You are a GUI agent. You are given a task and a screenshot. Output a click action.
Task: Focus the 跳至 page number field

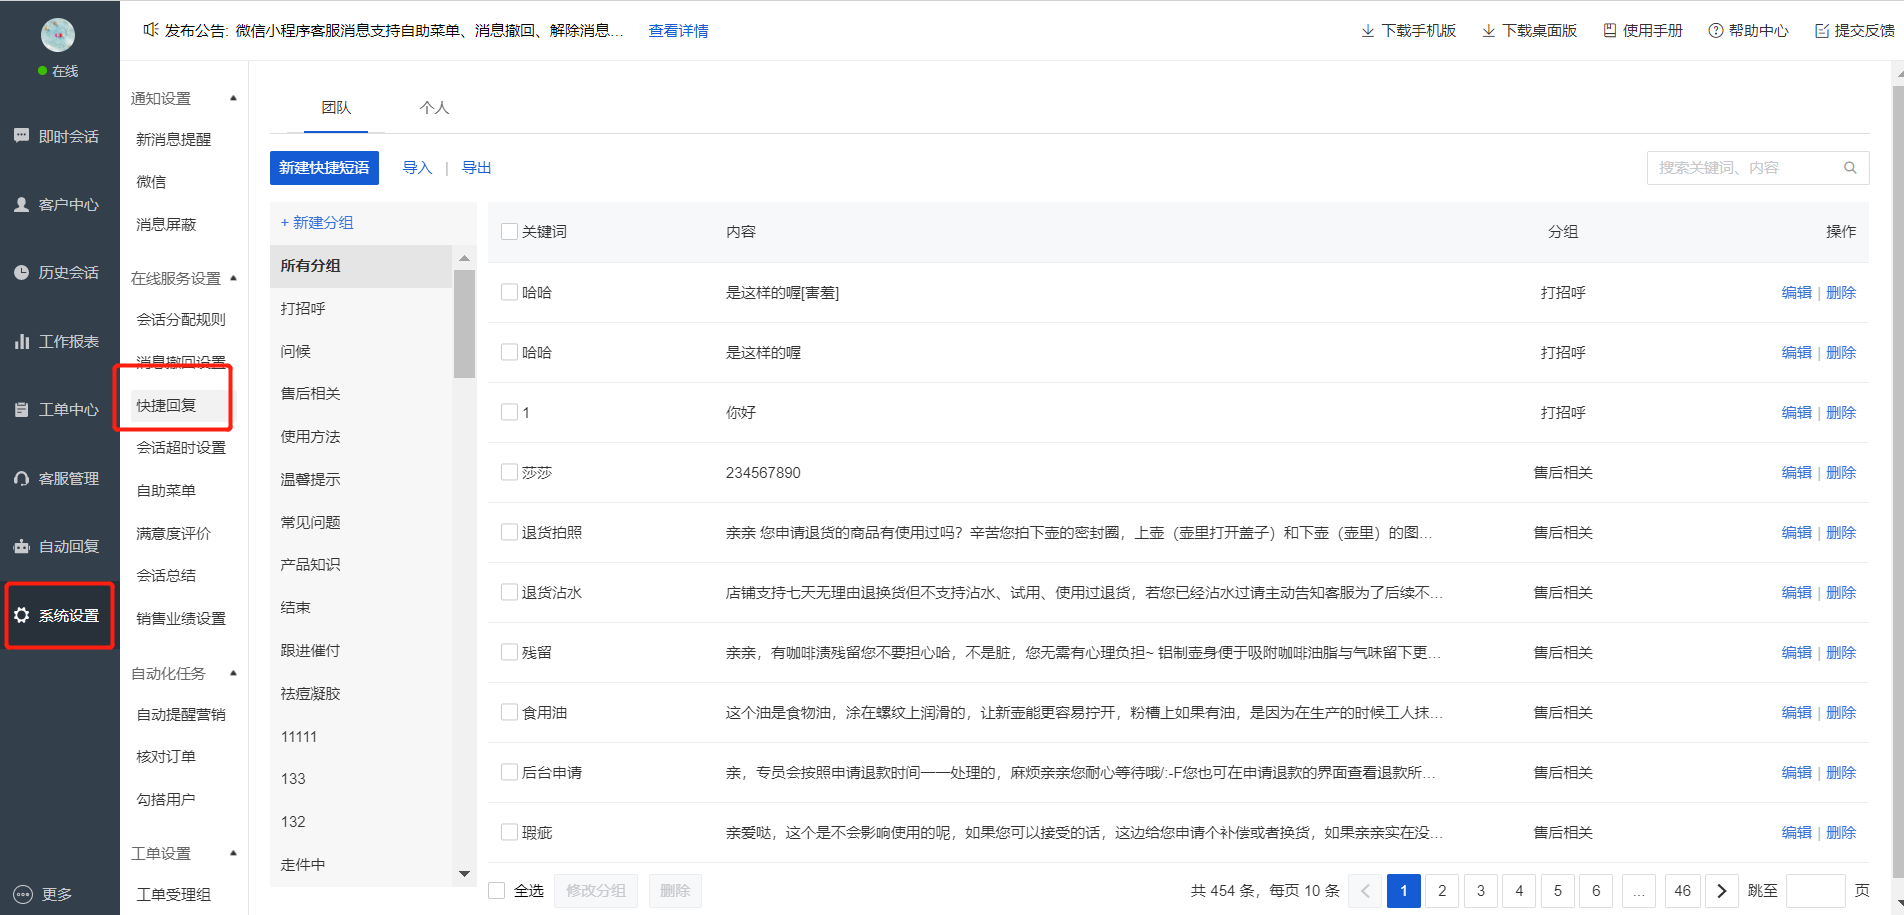(1815, 891)
